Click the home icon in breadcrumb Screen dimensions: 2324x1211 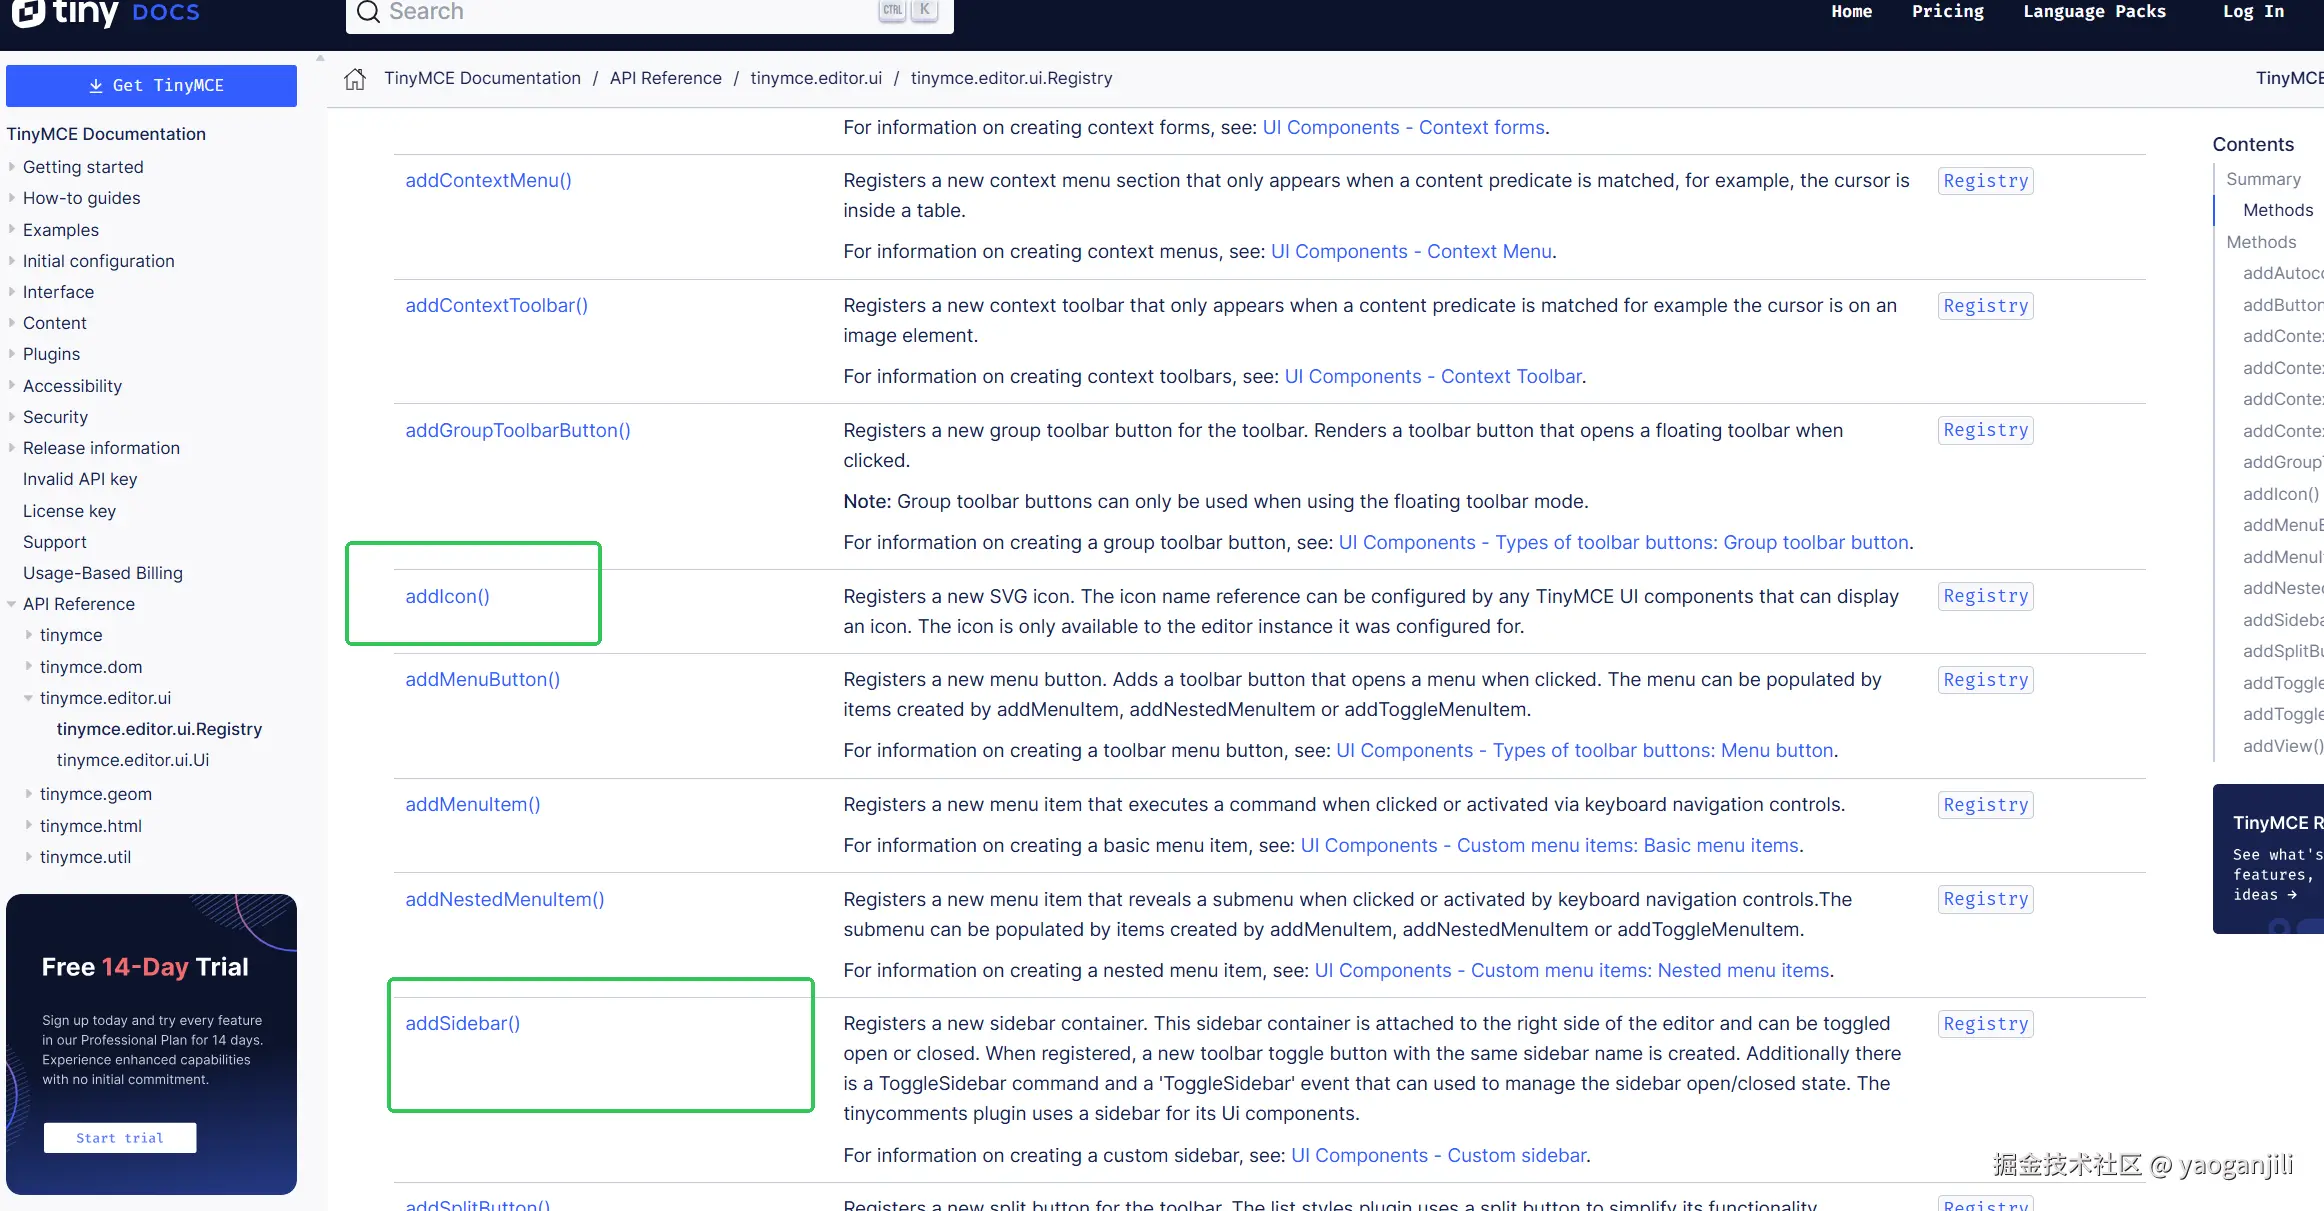[355, 79]
